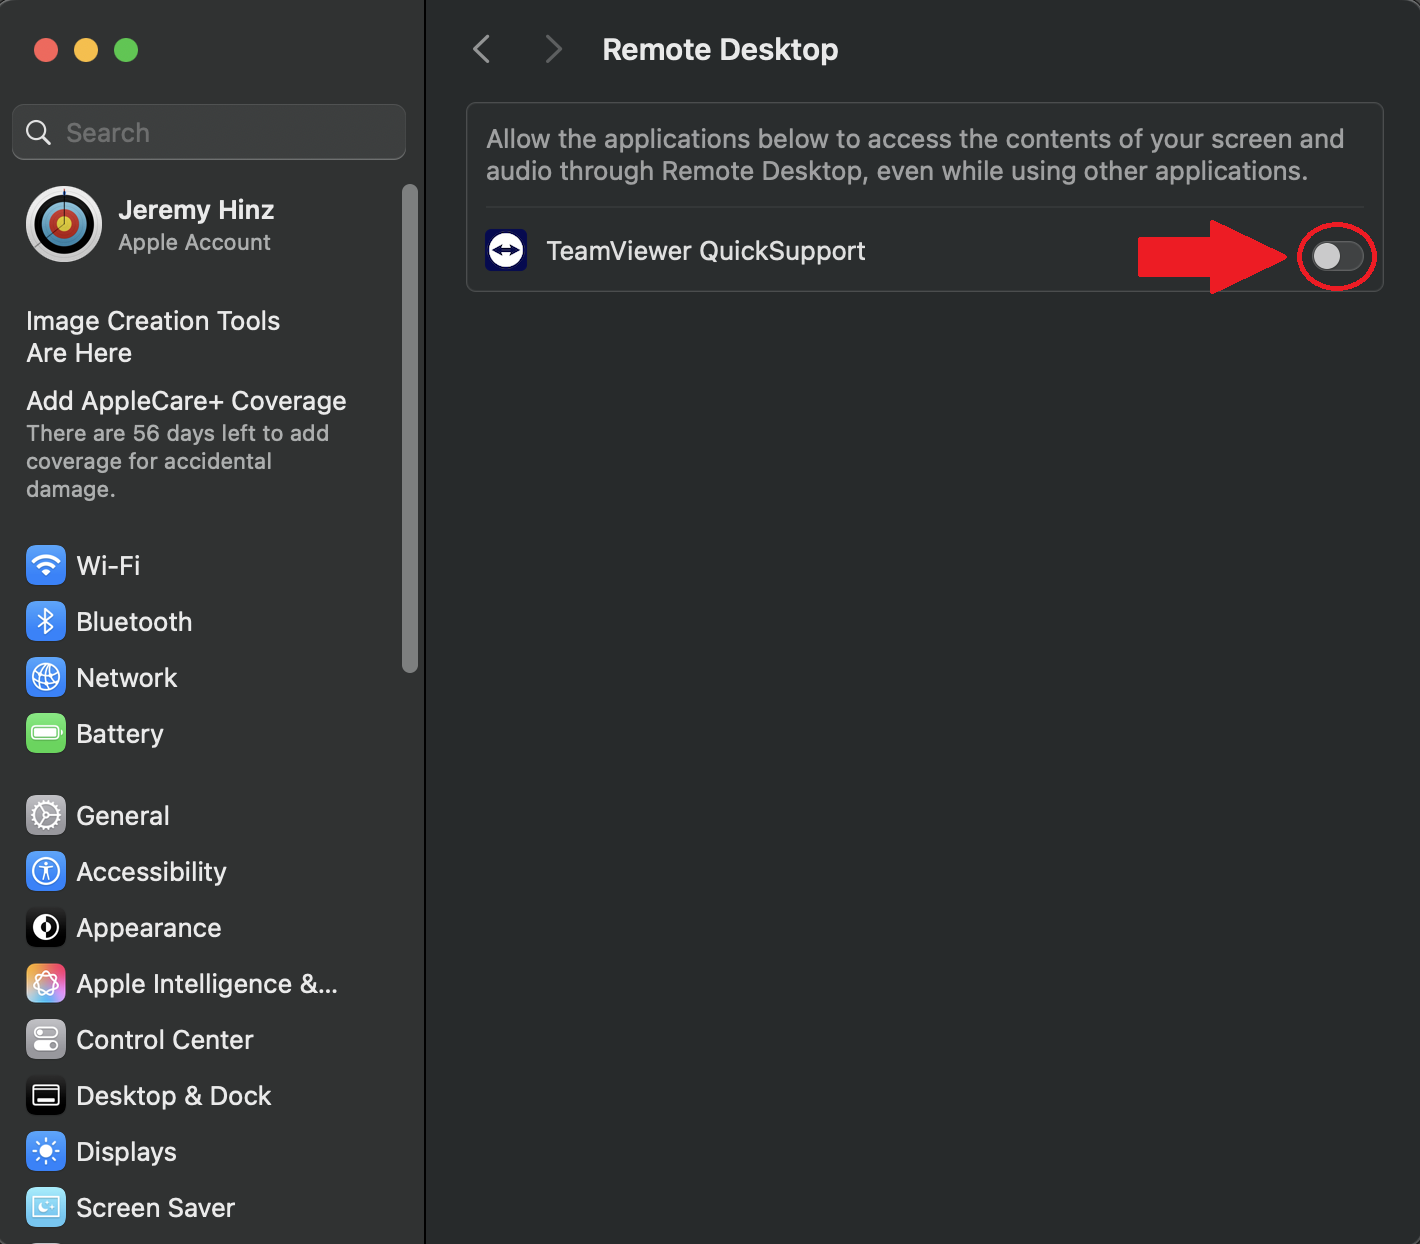This screenshot has width=1420, height=1244.
Task: Navigate back with the left chevron
Action: [x=481, y=48]
